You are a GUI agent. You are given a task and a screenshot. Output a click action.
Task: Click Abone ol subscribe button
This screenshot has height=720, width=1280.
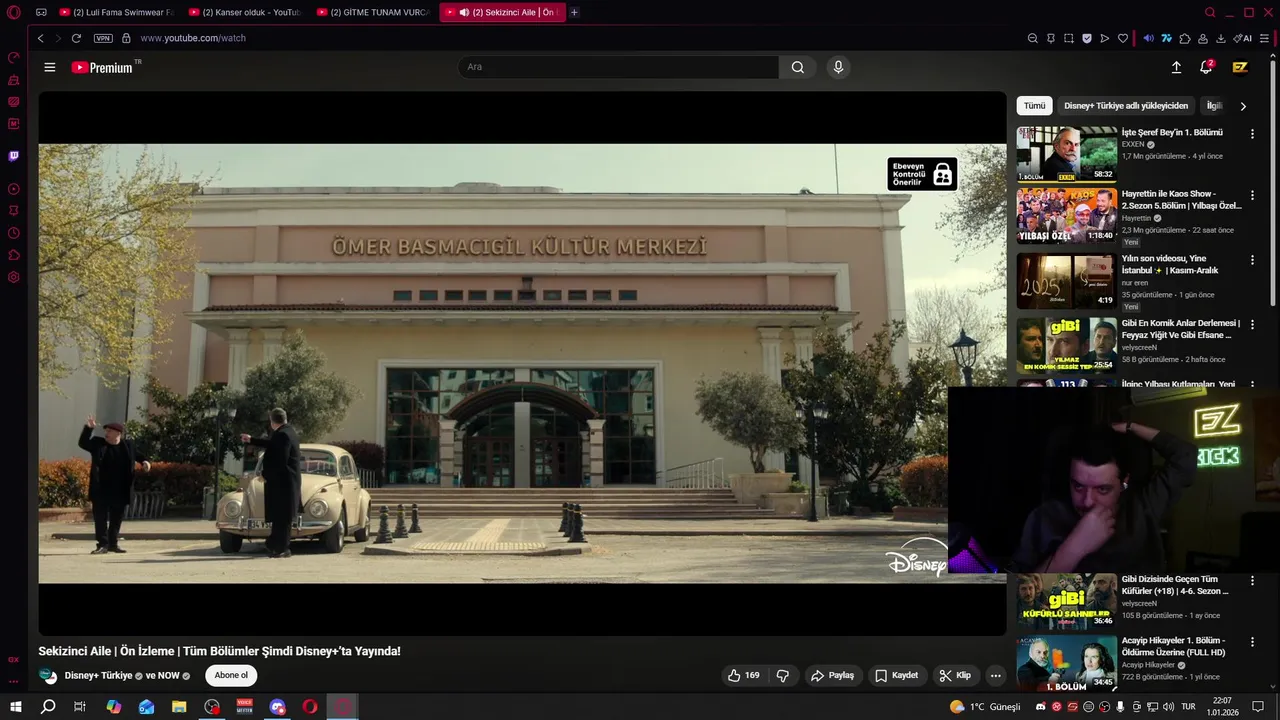pyautogui.click(x=231, y=675)
